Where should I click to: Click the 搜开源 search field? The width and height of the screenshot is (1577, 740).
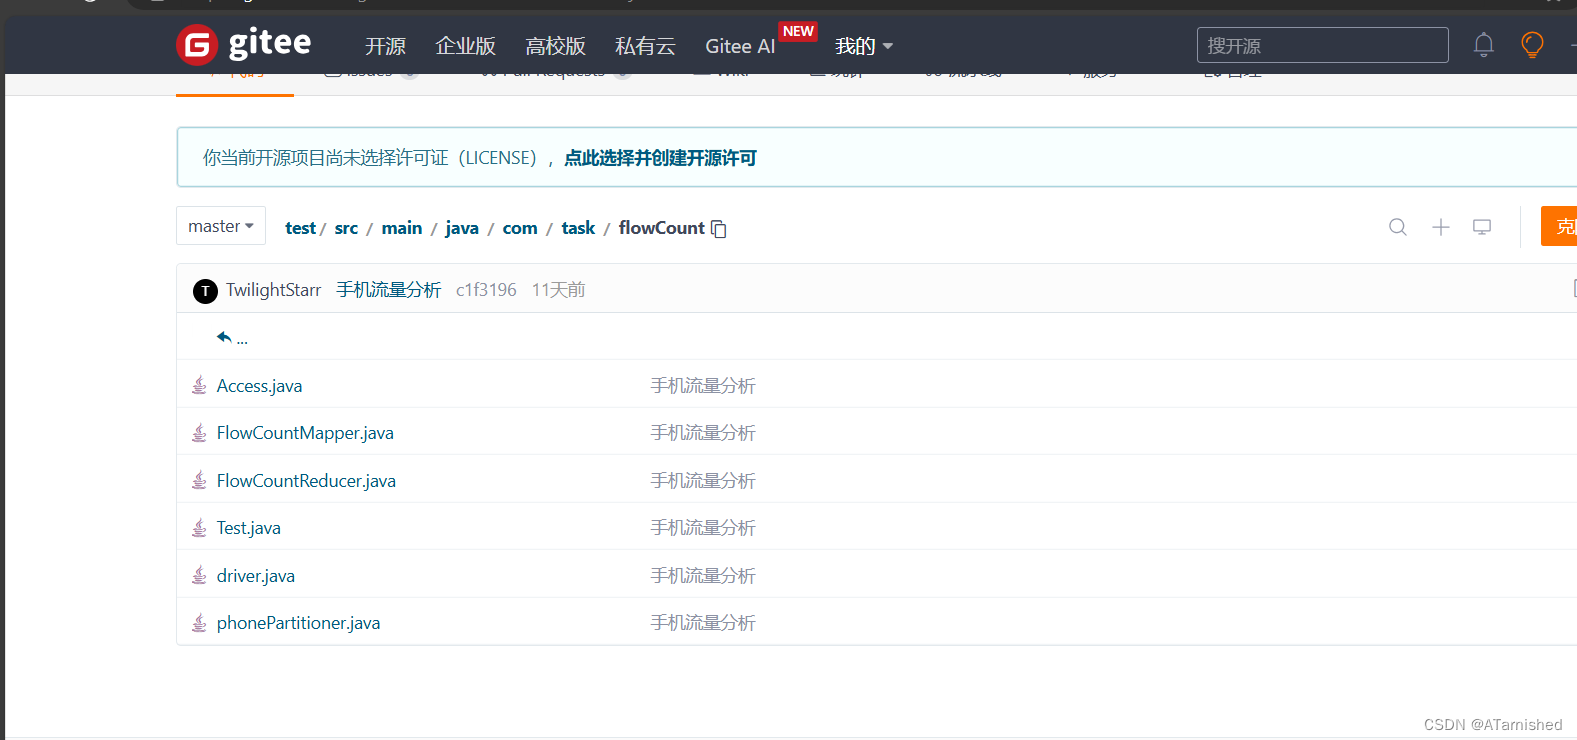1322,45
